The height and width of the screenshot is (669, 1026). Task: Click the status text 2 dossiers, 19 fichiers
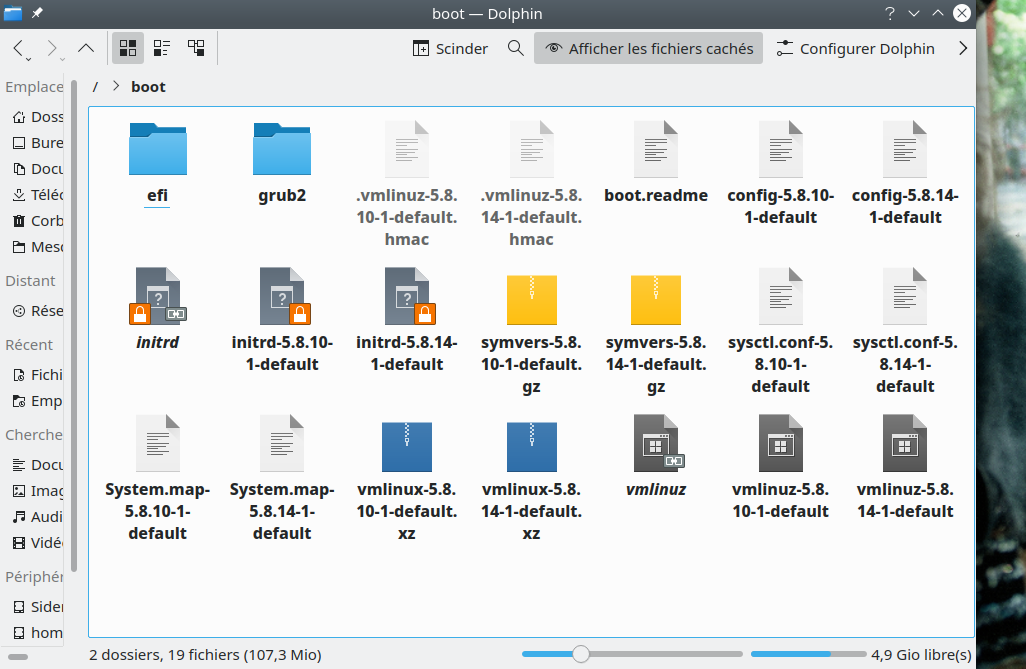(x=205, y=655)
